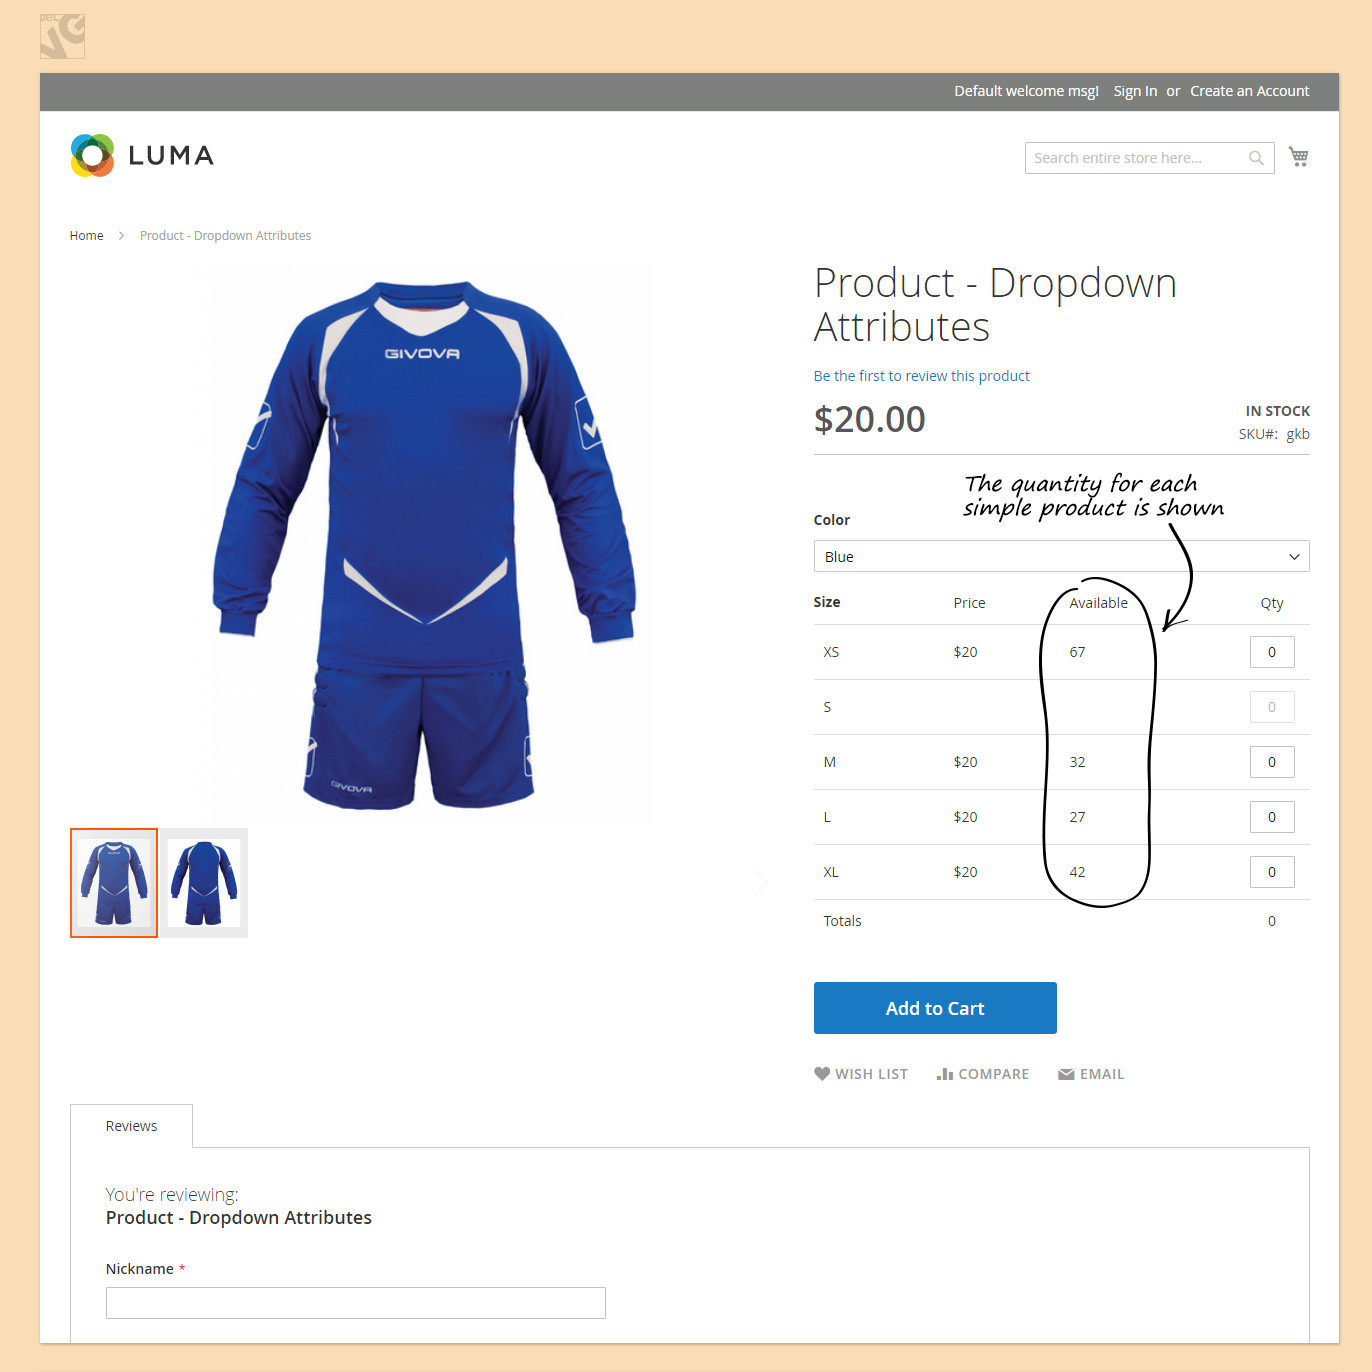Open Sign In link
Image resolution: width=1372 pixels, height=1372 pixels.
tap(1135, 91)
